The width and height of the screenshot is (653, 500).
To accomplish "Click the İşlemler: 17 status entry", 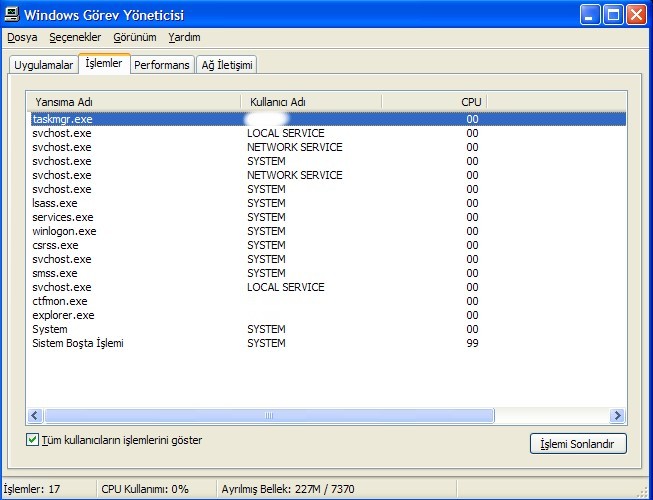I will [32, 489].
